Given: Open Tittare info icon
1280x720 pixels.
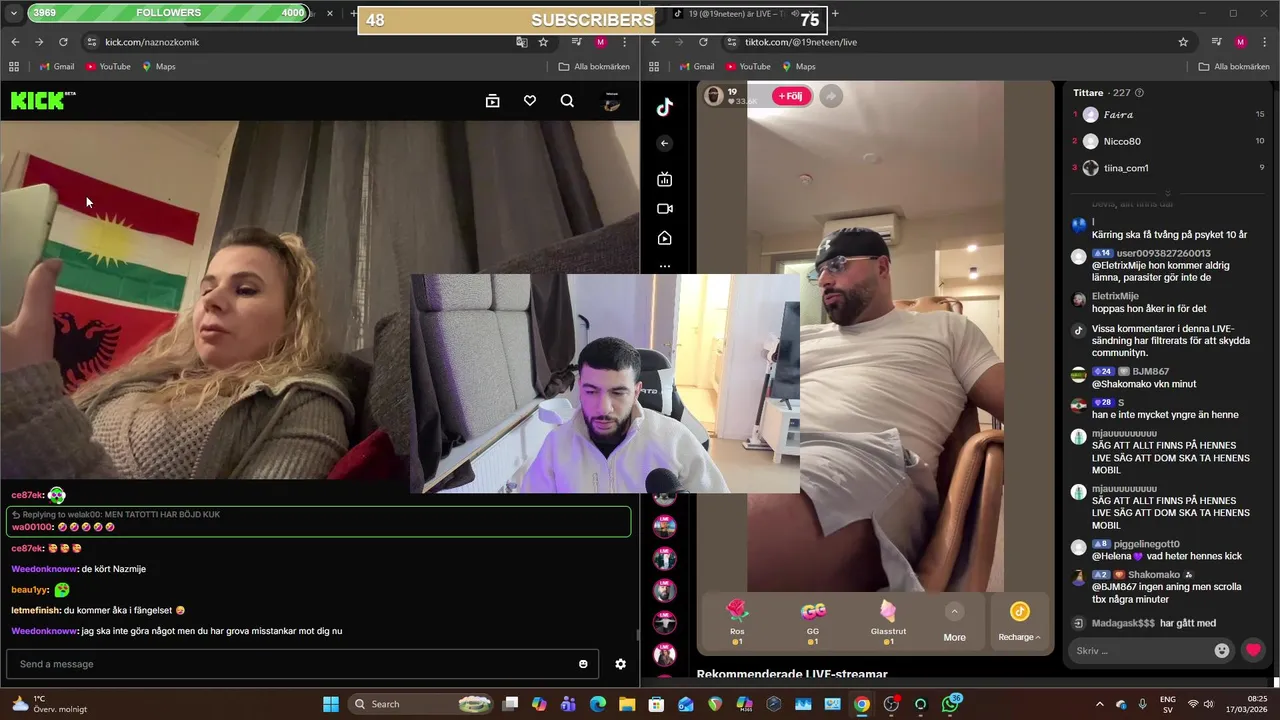Looking at the screenshot, I should [1140, 93].
